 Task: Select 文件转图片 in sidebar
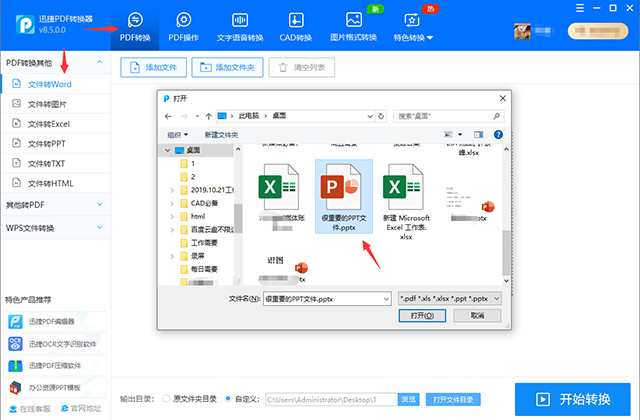coord(56,104)
